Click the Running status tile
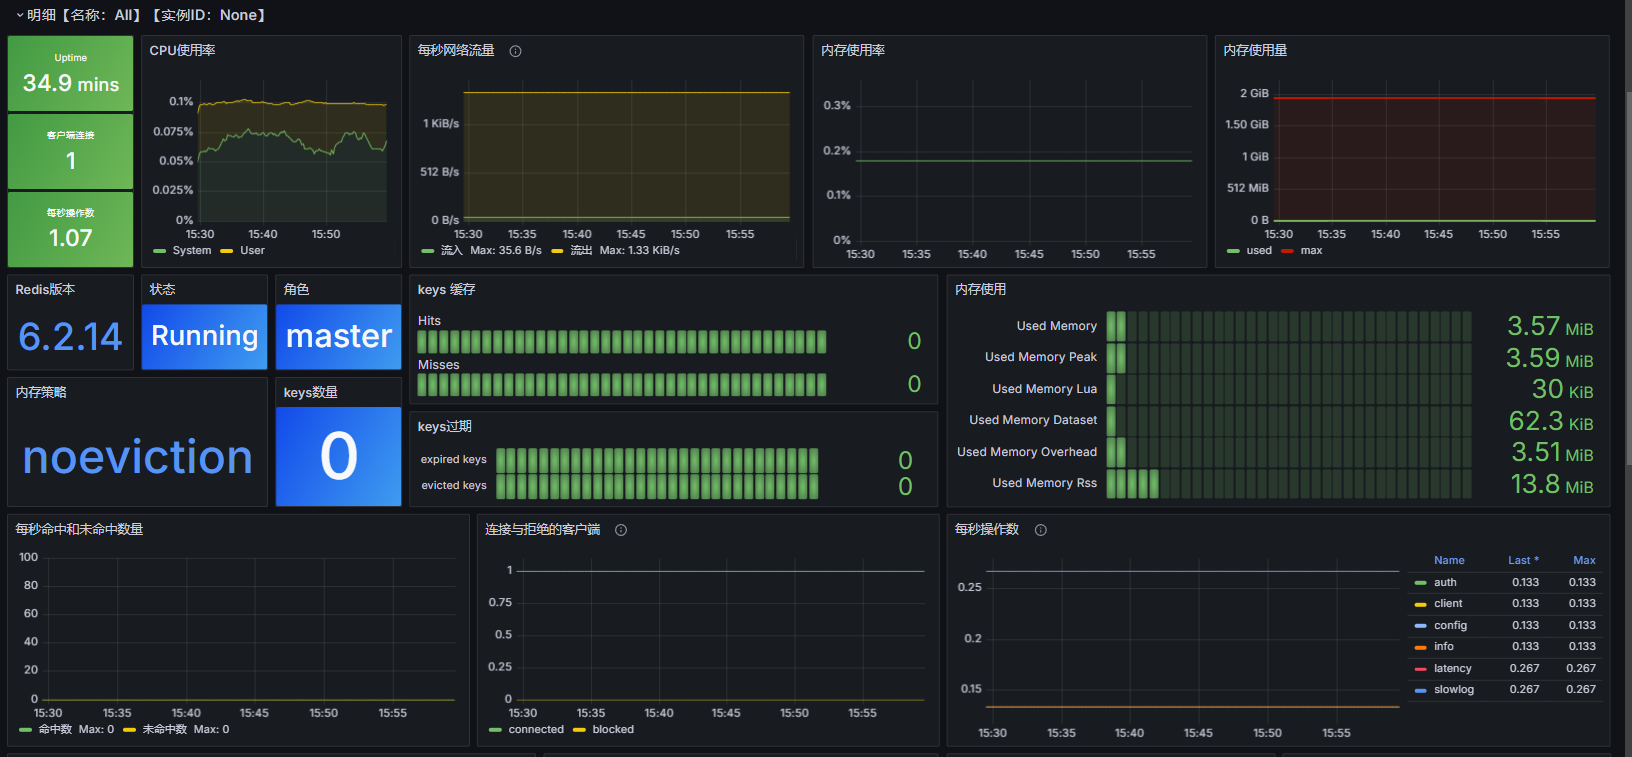Screen dimensions: 1632x757 pos(204,337)
